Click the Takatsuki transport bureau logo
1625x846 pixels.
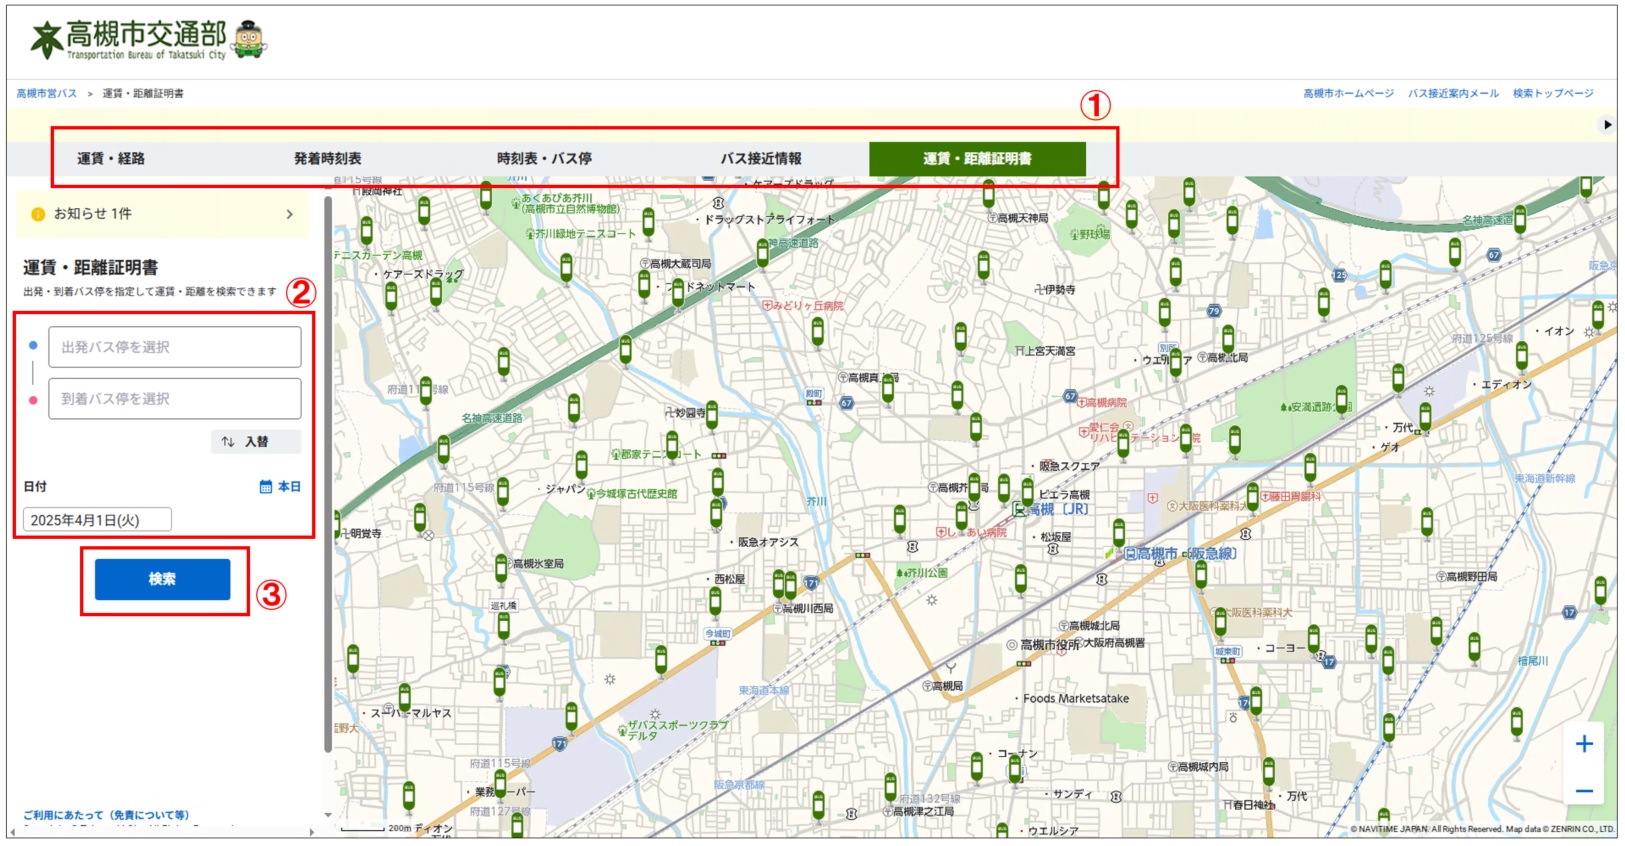coord(146,40)
